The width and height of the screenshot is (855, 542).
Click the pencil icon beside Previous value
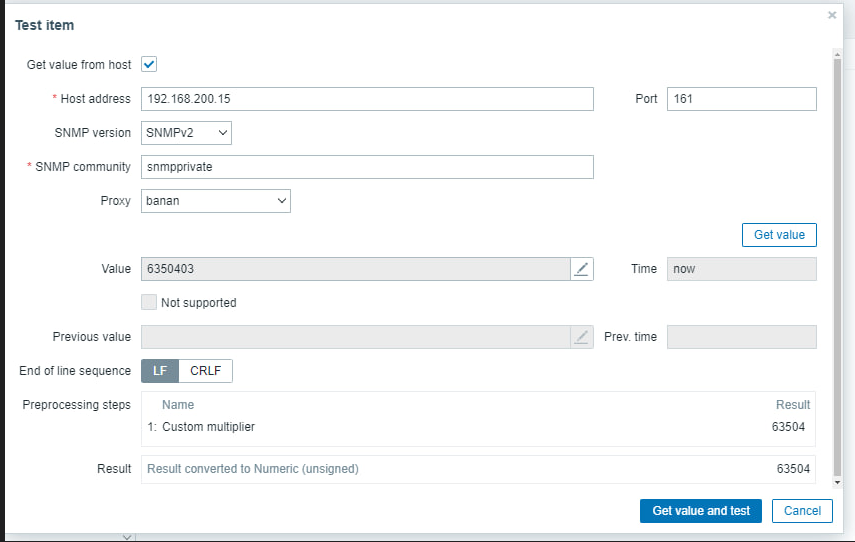click(582, 337)
